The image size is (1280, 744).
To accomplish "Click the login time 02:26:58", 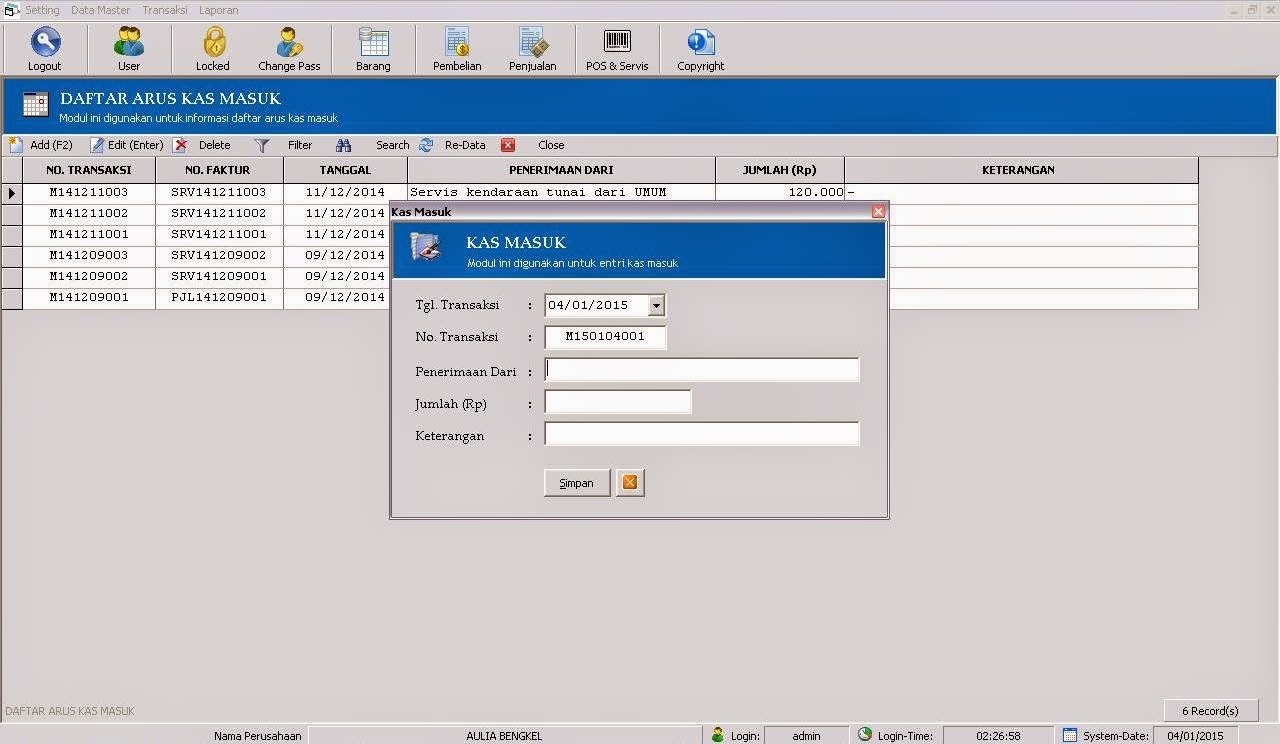I will pyautogui.click(x=998, y=736).
